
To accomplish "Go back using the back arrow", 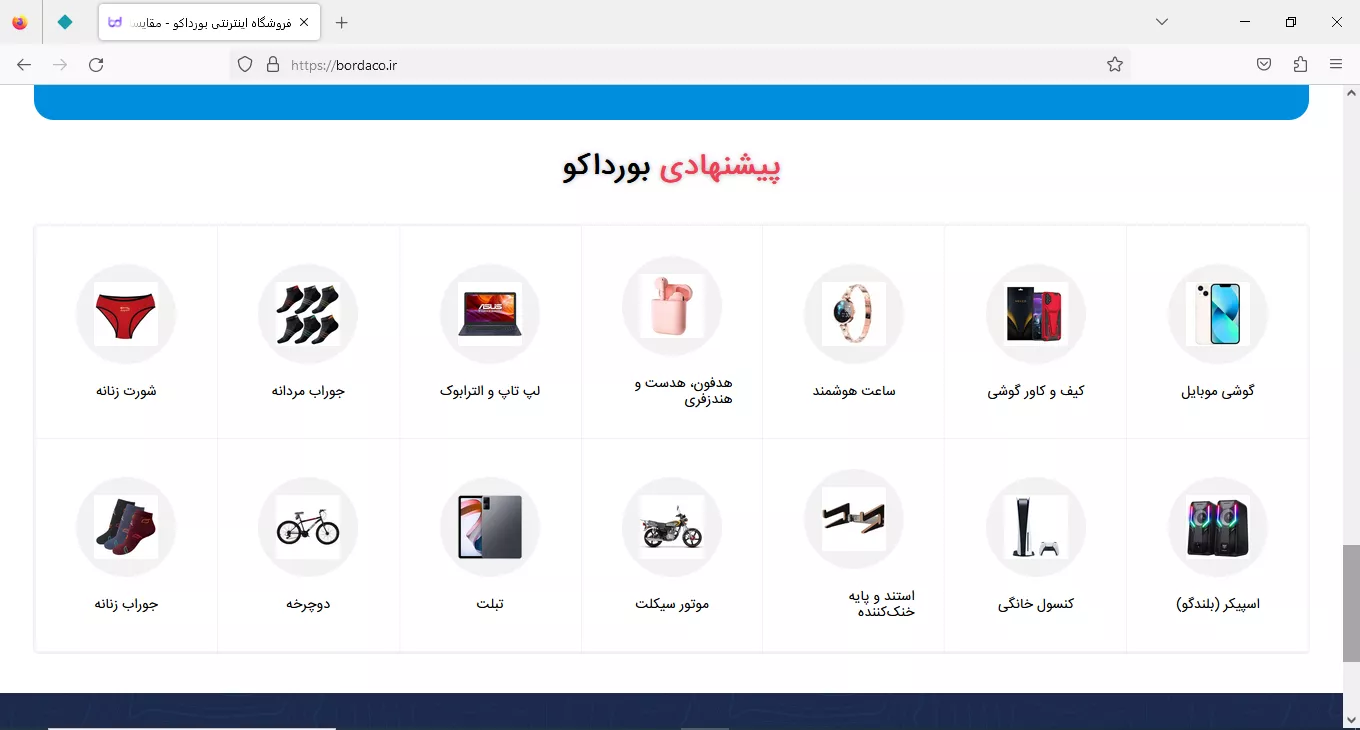I will [x=24, y=65].
